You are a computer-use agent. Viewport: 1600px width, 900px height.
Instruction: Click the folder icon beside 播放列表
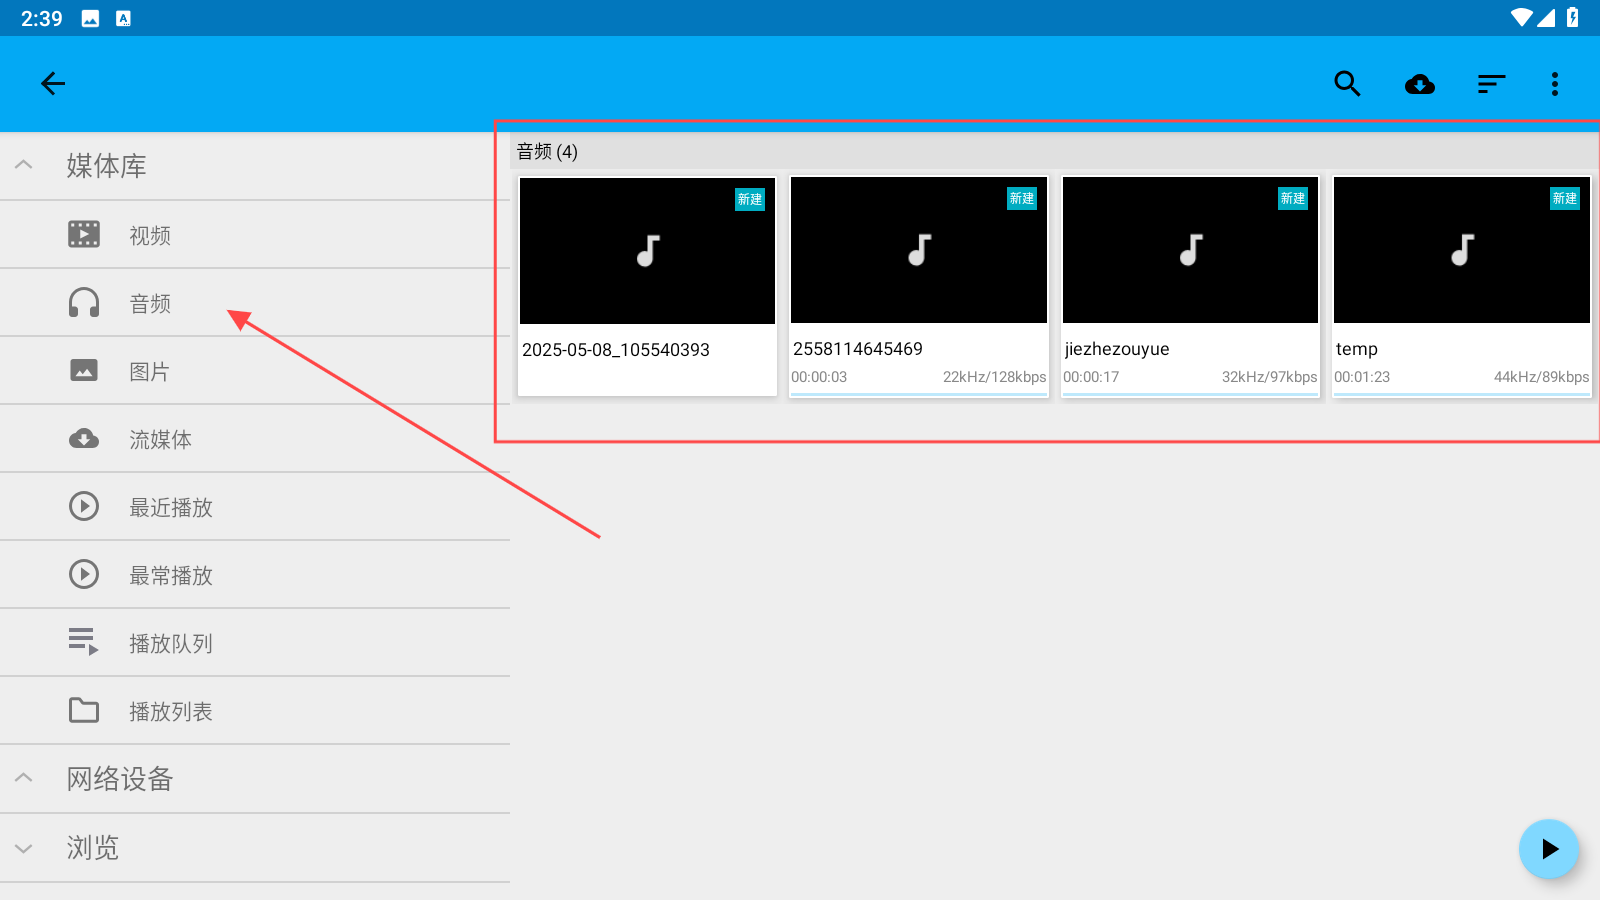click(84, 710)
